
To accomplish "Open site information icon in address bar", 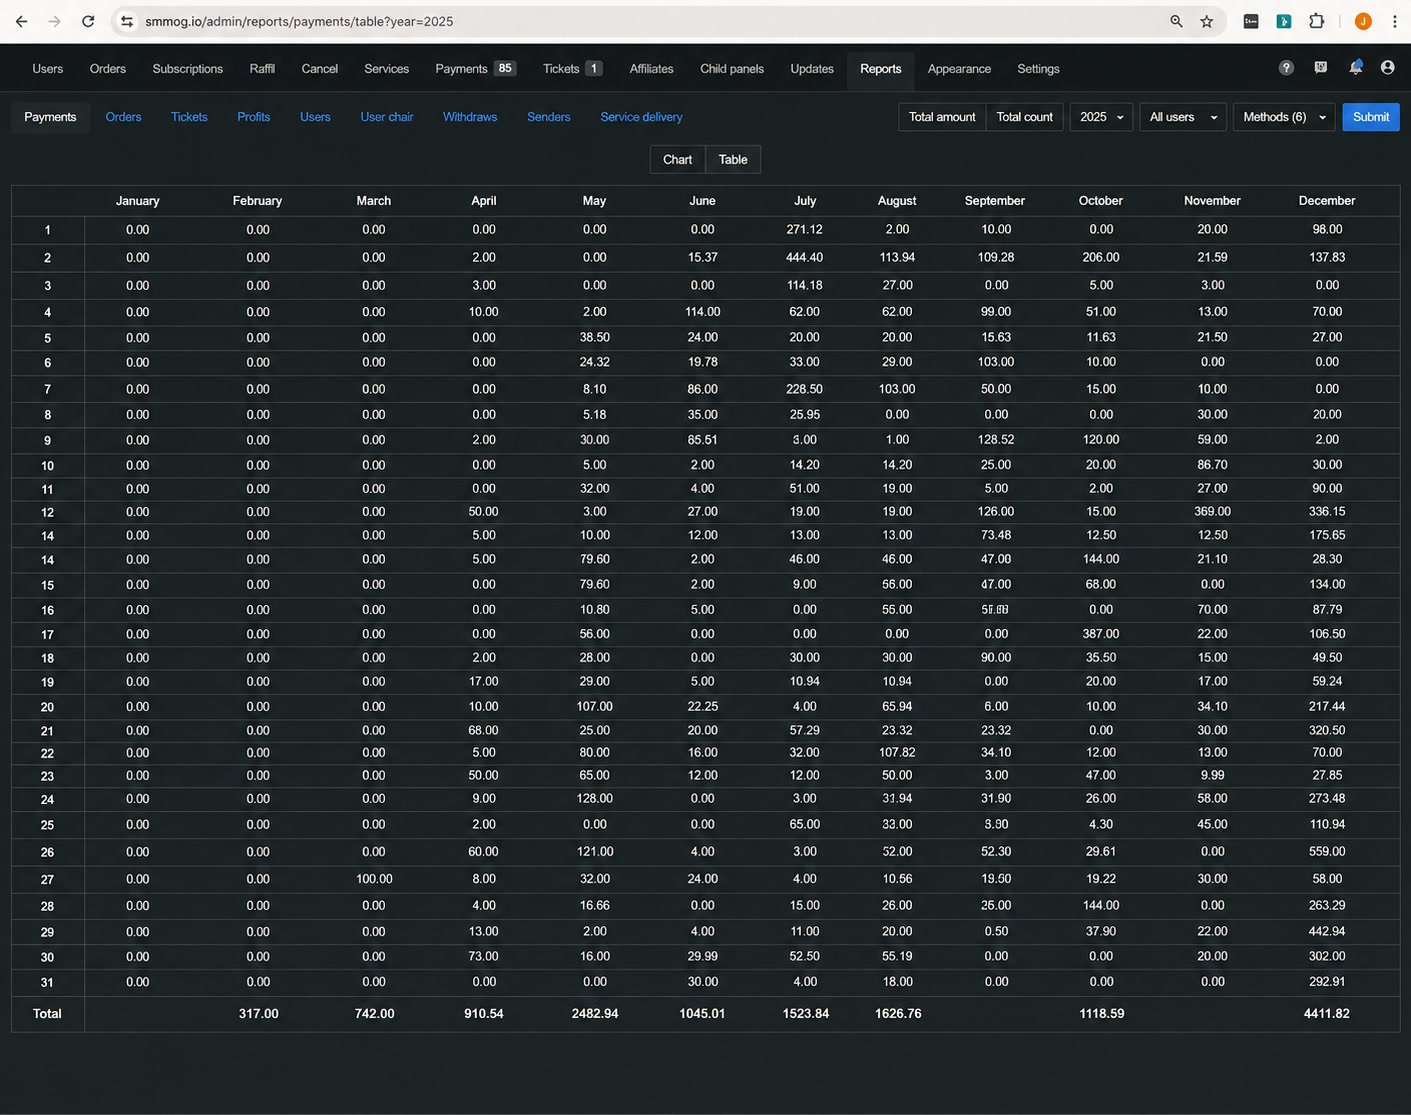I will (126, 21).
